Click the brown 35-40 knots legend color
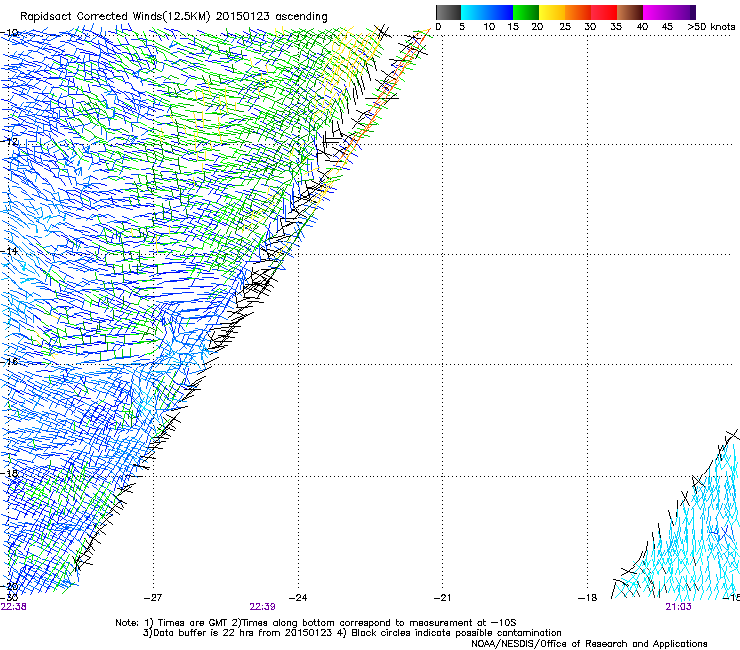740x650 pixels. [x=630, y=12]
